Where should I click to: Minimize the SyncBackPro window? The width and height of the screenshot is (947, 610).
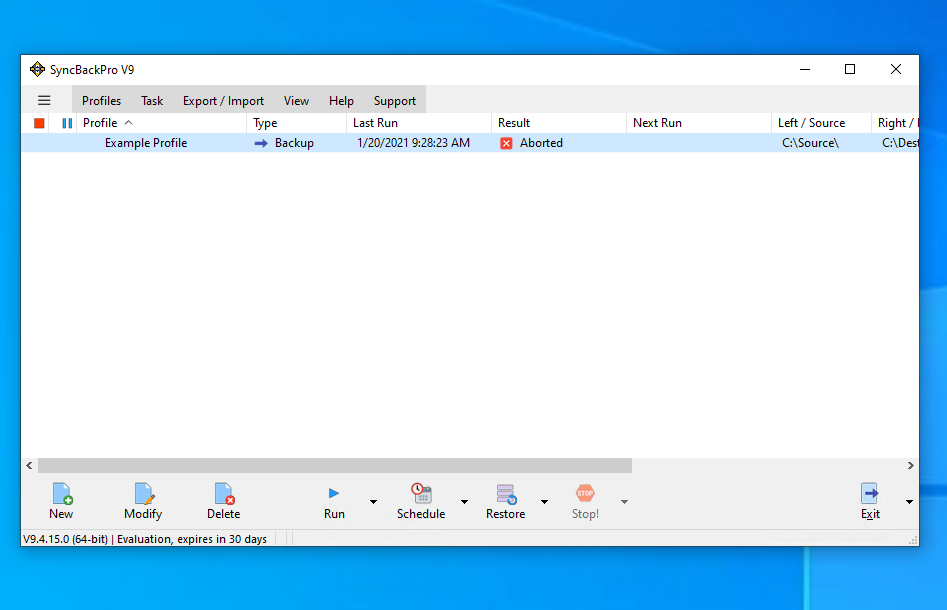point(805,69)
